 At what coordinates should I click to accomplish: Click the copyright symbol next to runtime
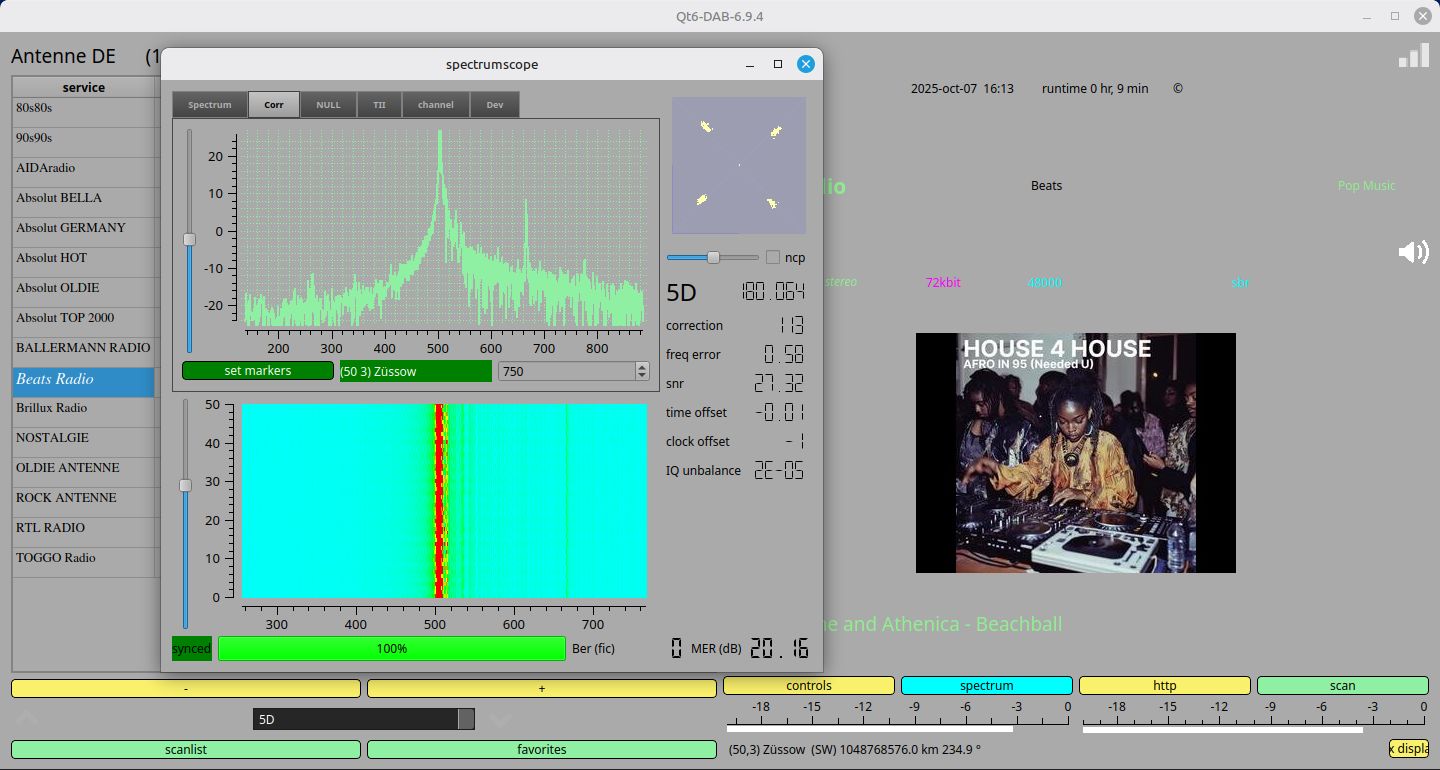pos(1177,89)
